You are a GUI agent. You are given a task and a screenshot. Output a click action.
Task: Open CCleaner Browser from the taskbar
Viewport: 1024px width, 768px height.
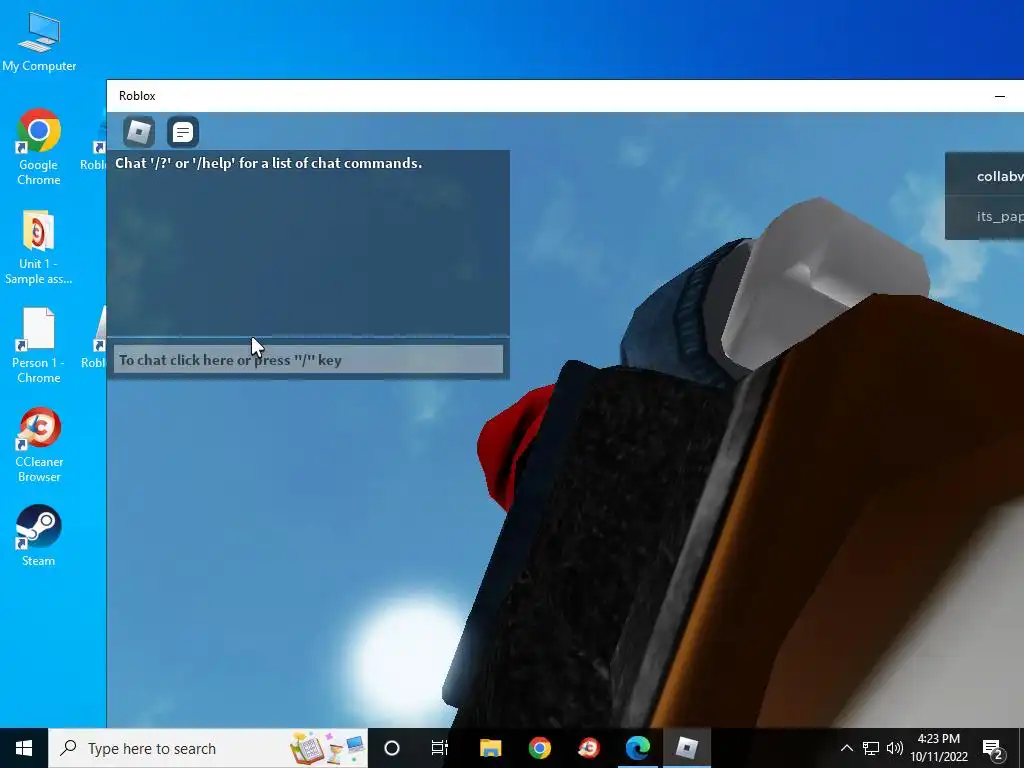pos(588,748)
